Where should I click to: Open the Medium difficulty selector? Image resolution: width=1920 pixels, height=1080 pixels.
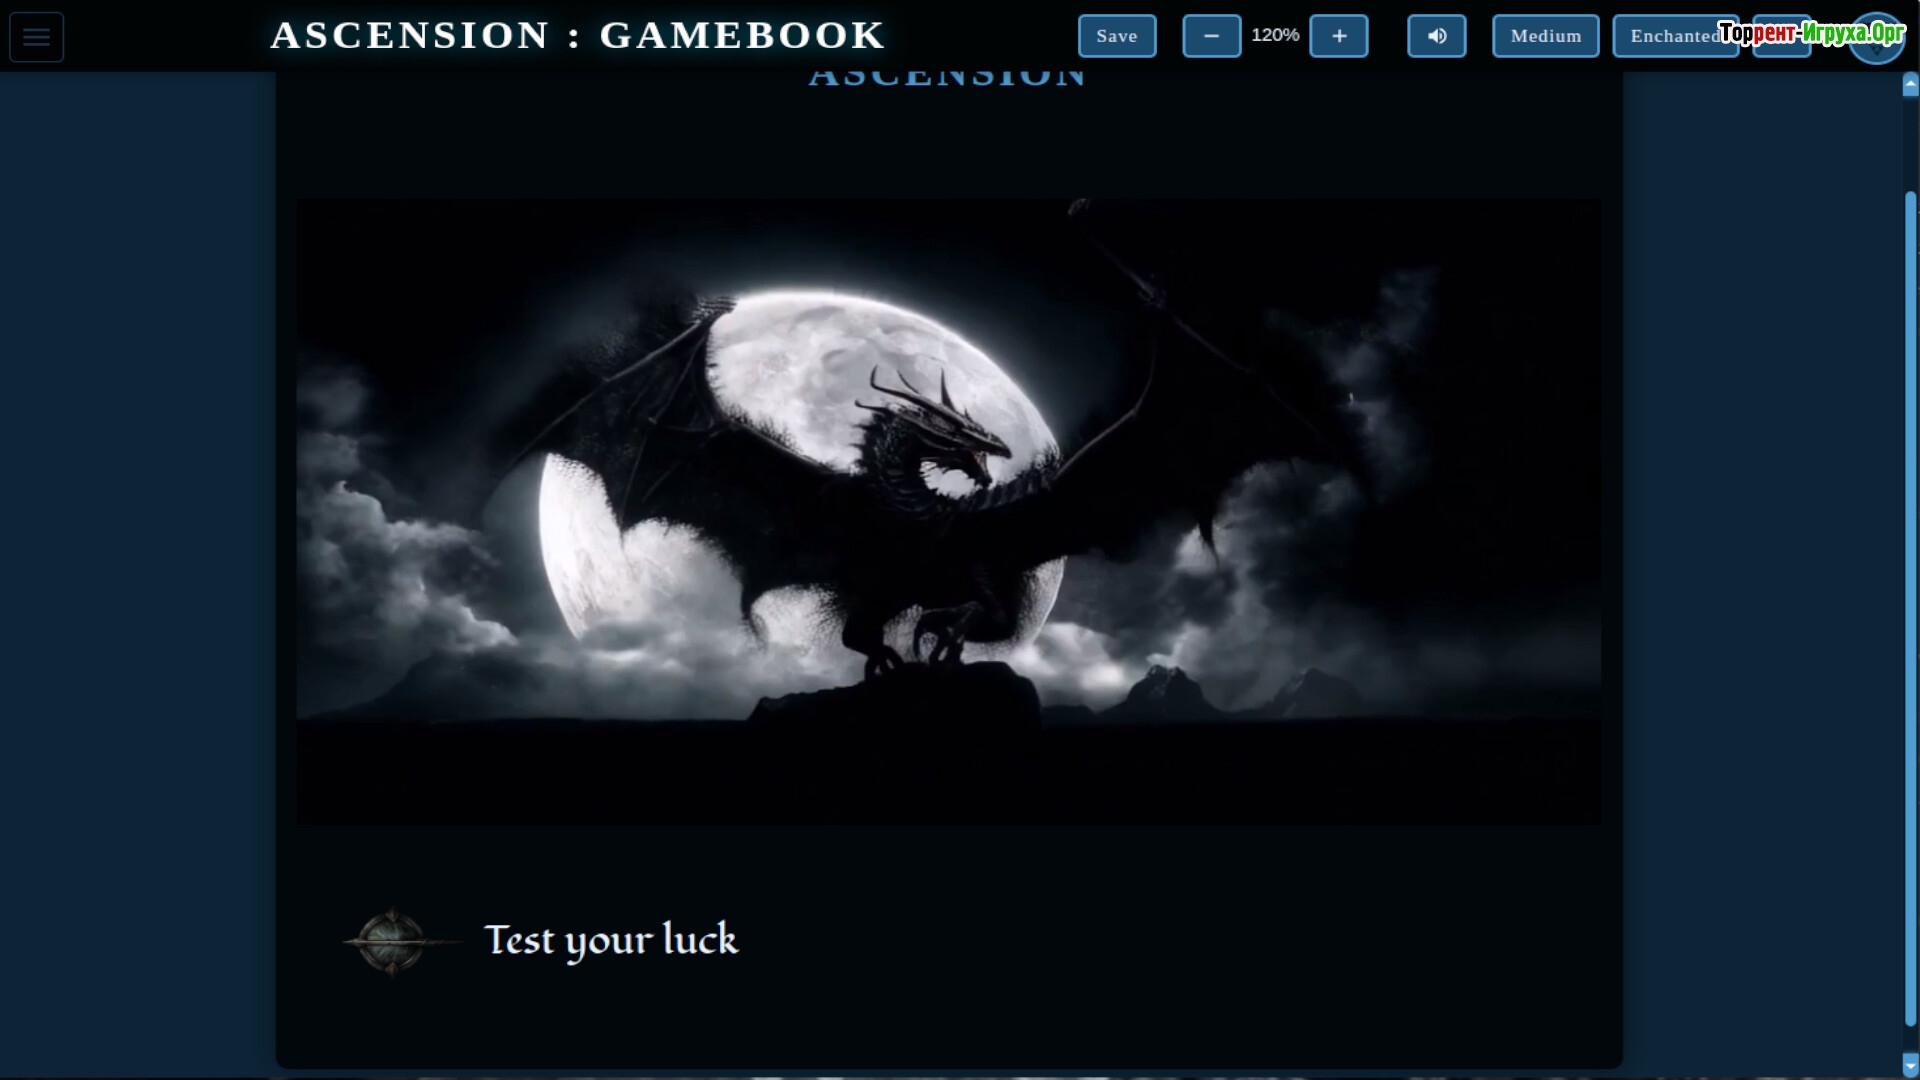[x=1545, y=36]
